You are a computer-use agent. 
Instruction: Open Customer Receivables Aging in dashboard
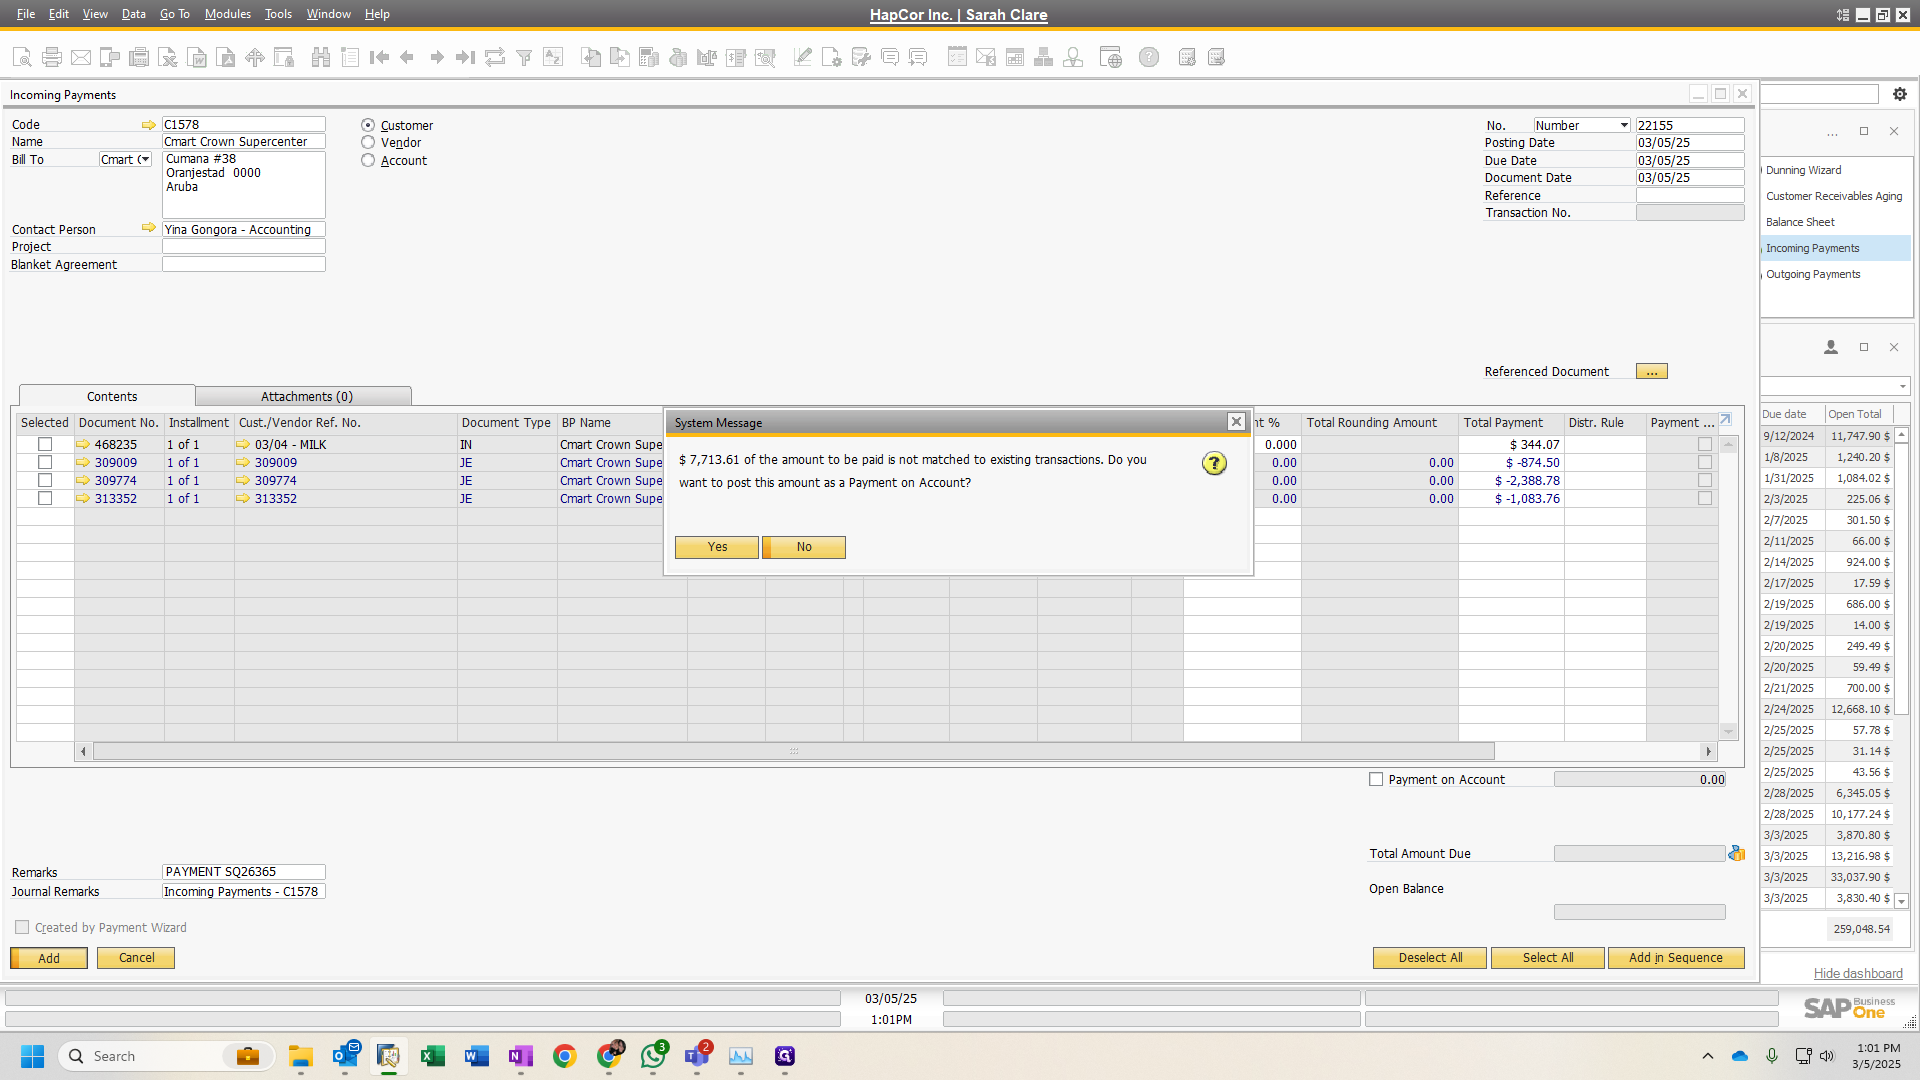1834,196
